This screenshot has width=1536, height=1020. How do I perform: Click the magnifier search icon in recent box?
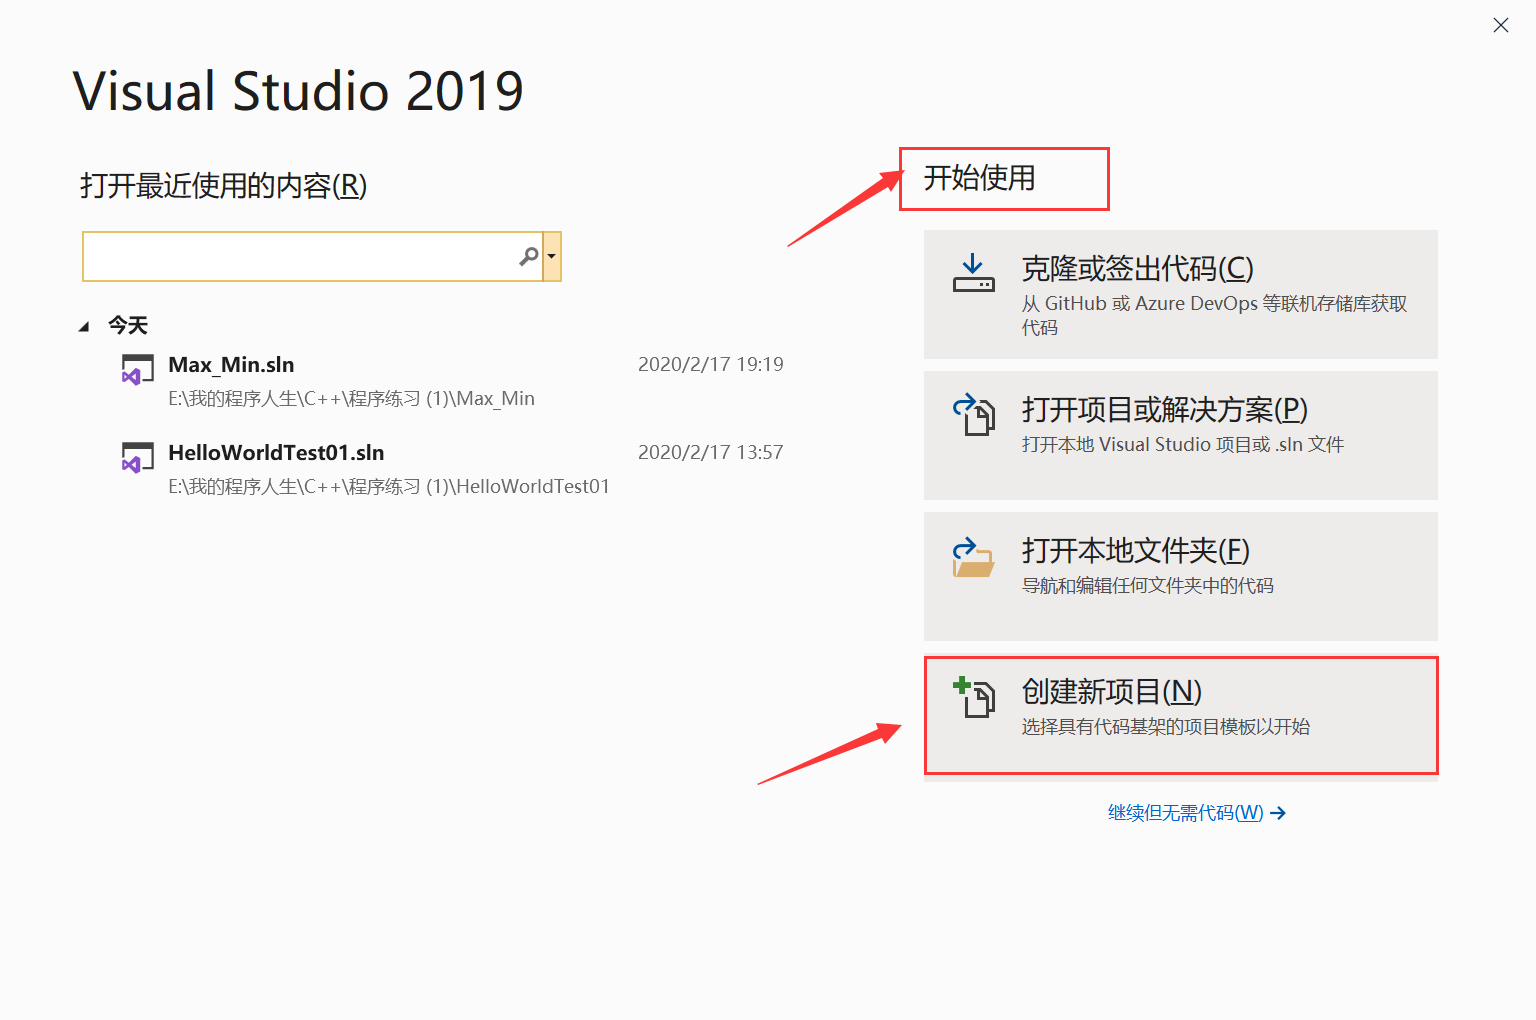pyautogui.click(x=529, y=257)
